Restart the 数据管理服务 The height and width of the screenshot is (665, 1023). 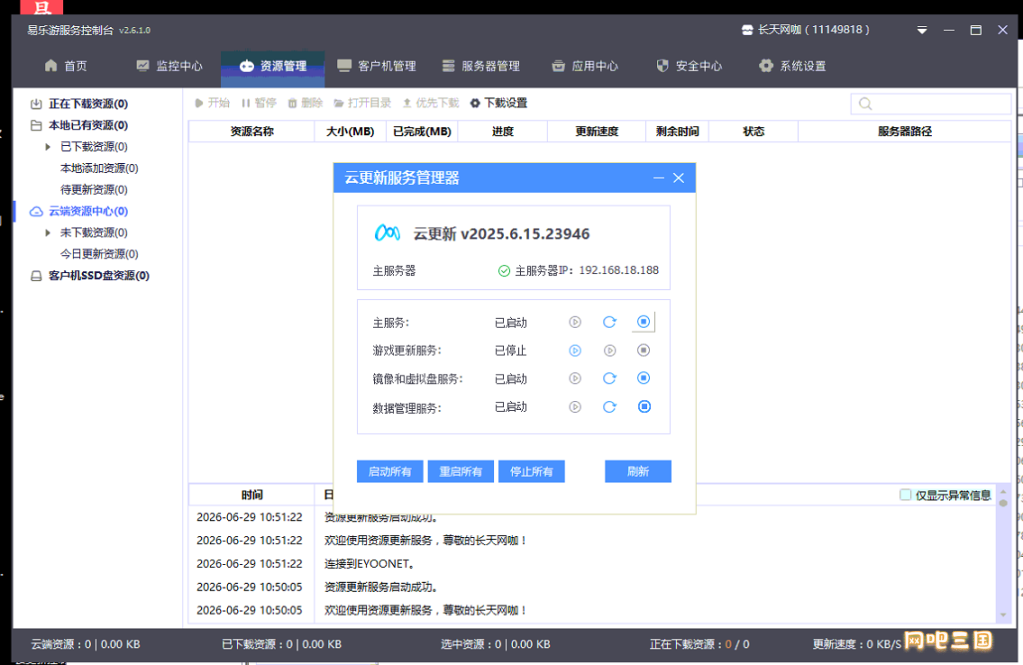pyautogui.click(x=609, y=407)
